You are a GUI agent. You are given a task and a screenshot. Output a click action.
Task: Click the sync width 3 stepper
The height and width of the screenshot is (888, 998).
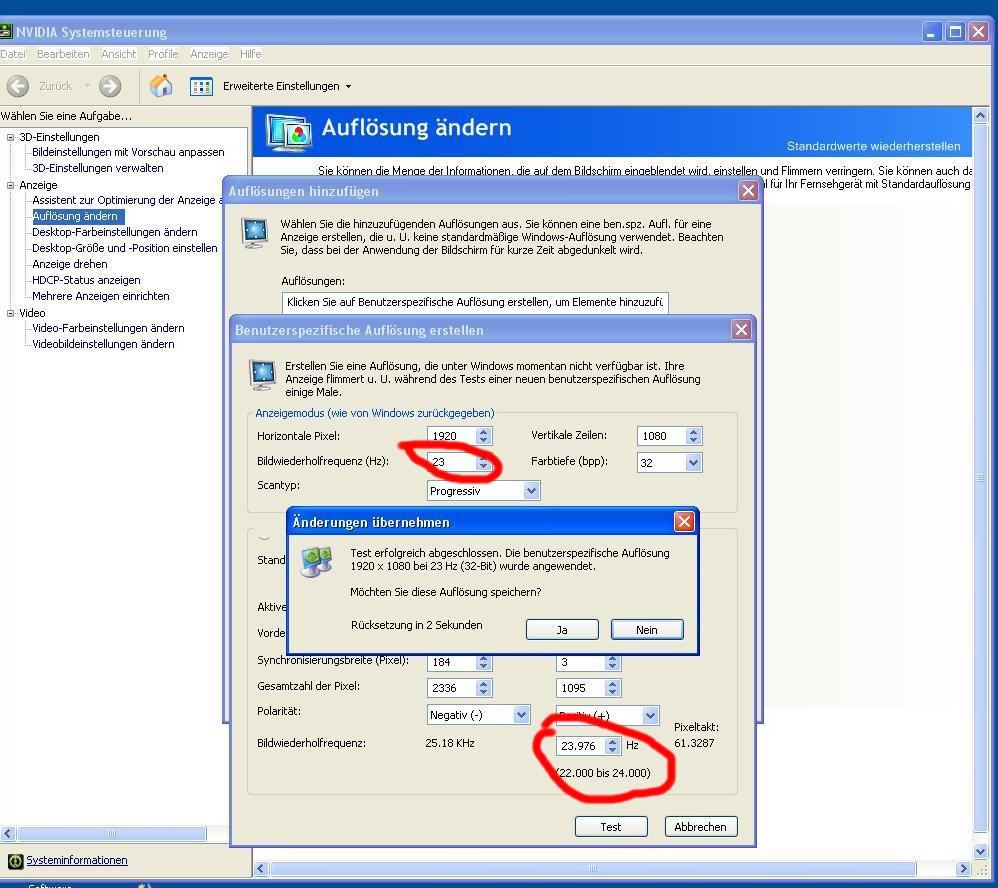tap(612, 662)
